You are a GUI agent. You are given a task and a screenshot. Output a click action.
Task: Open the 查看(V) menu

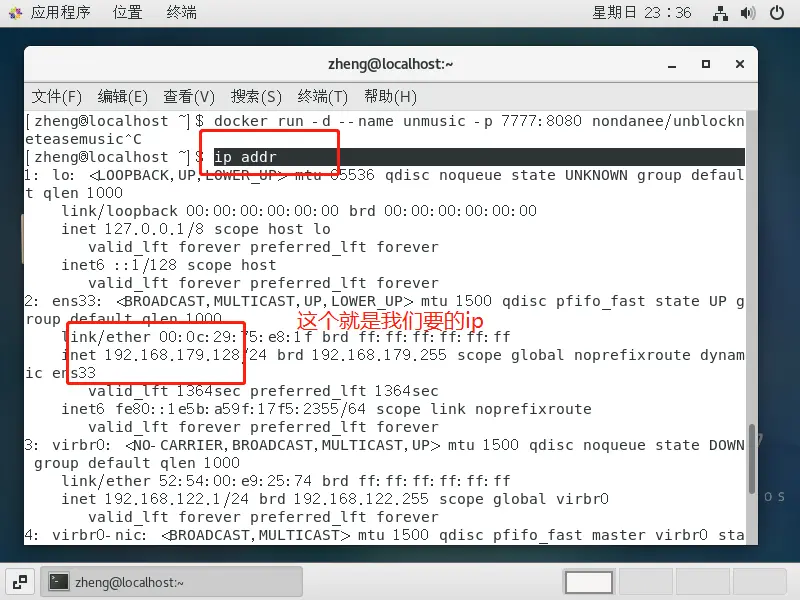click(189, 96)
